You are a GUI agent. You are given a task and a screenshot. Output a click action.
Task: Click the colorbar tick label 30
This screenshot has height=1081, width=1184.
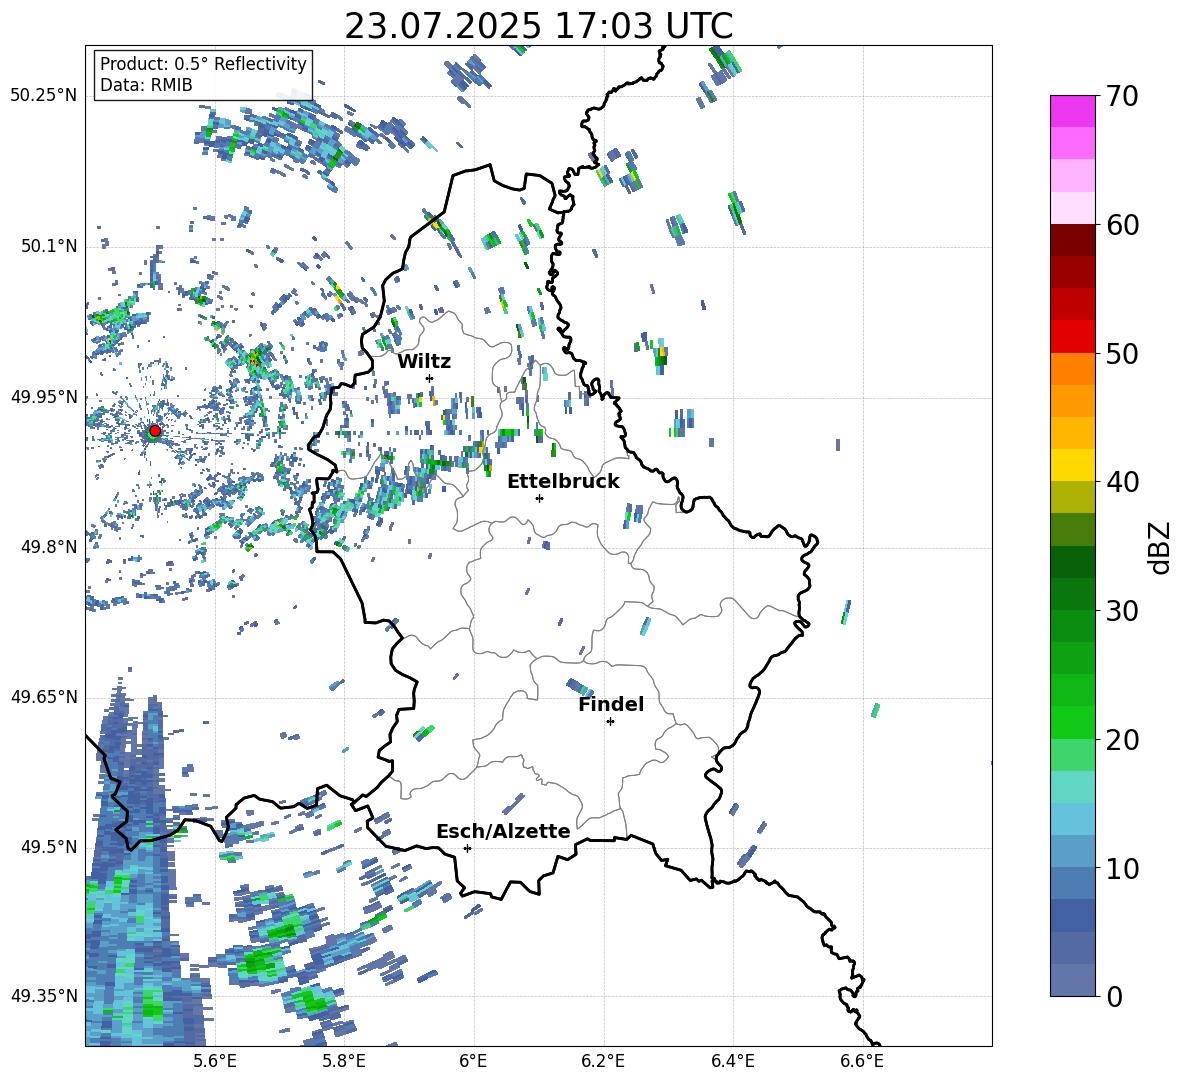[x=1123, y=611]
